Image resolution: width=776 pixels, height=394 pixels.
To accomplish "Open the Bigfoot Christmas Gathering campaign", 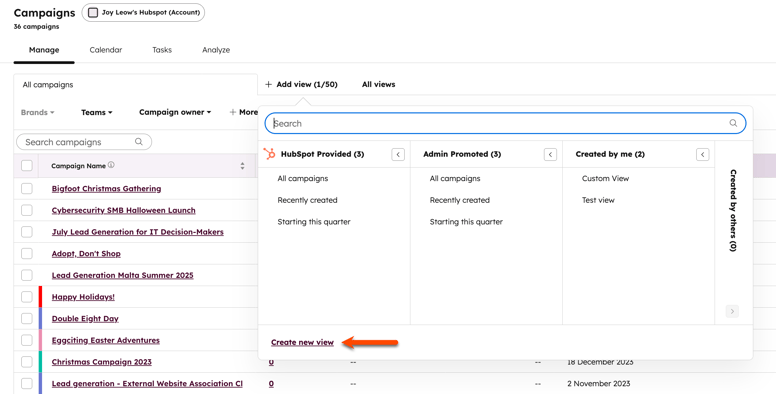I will point(106,189).
